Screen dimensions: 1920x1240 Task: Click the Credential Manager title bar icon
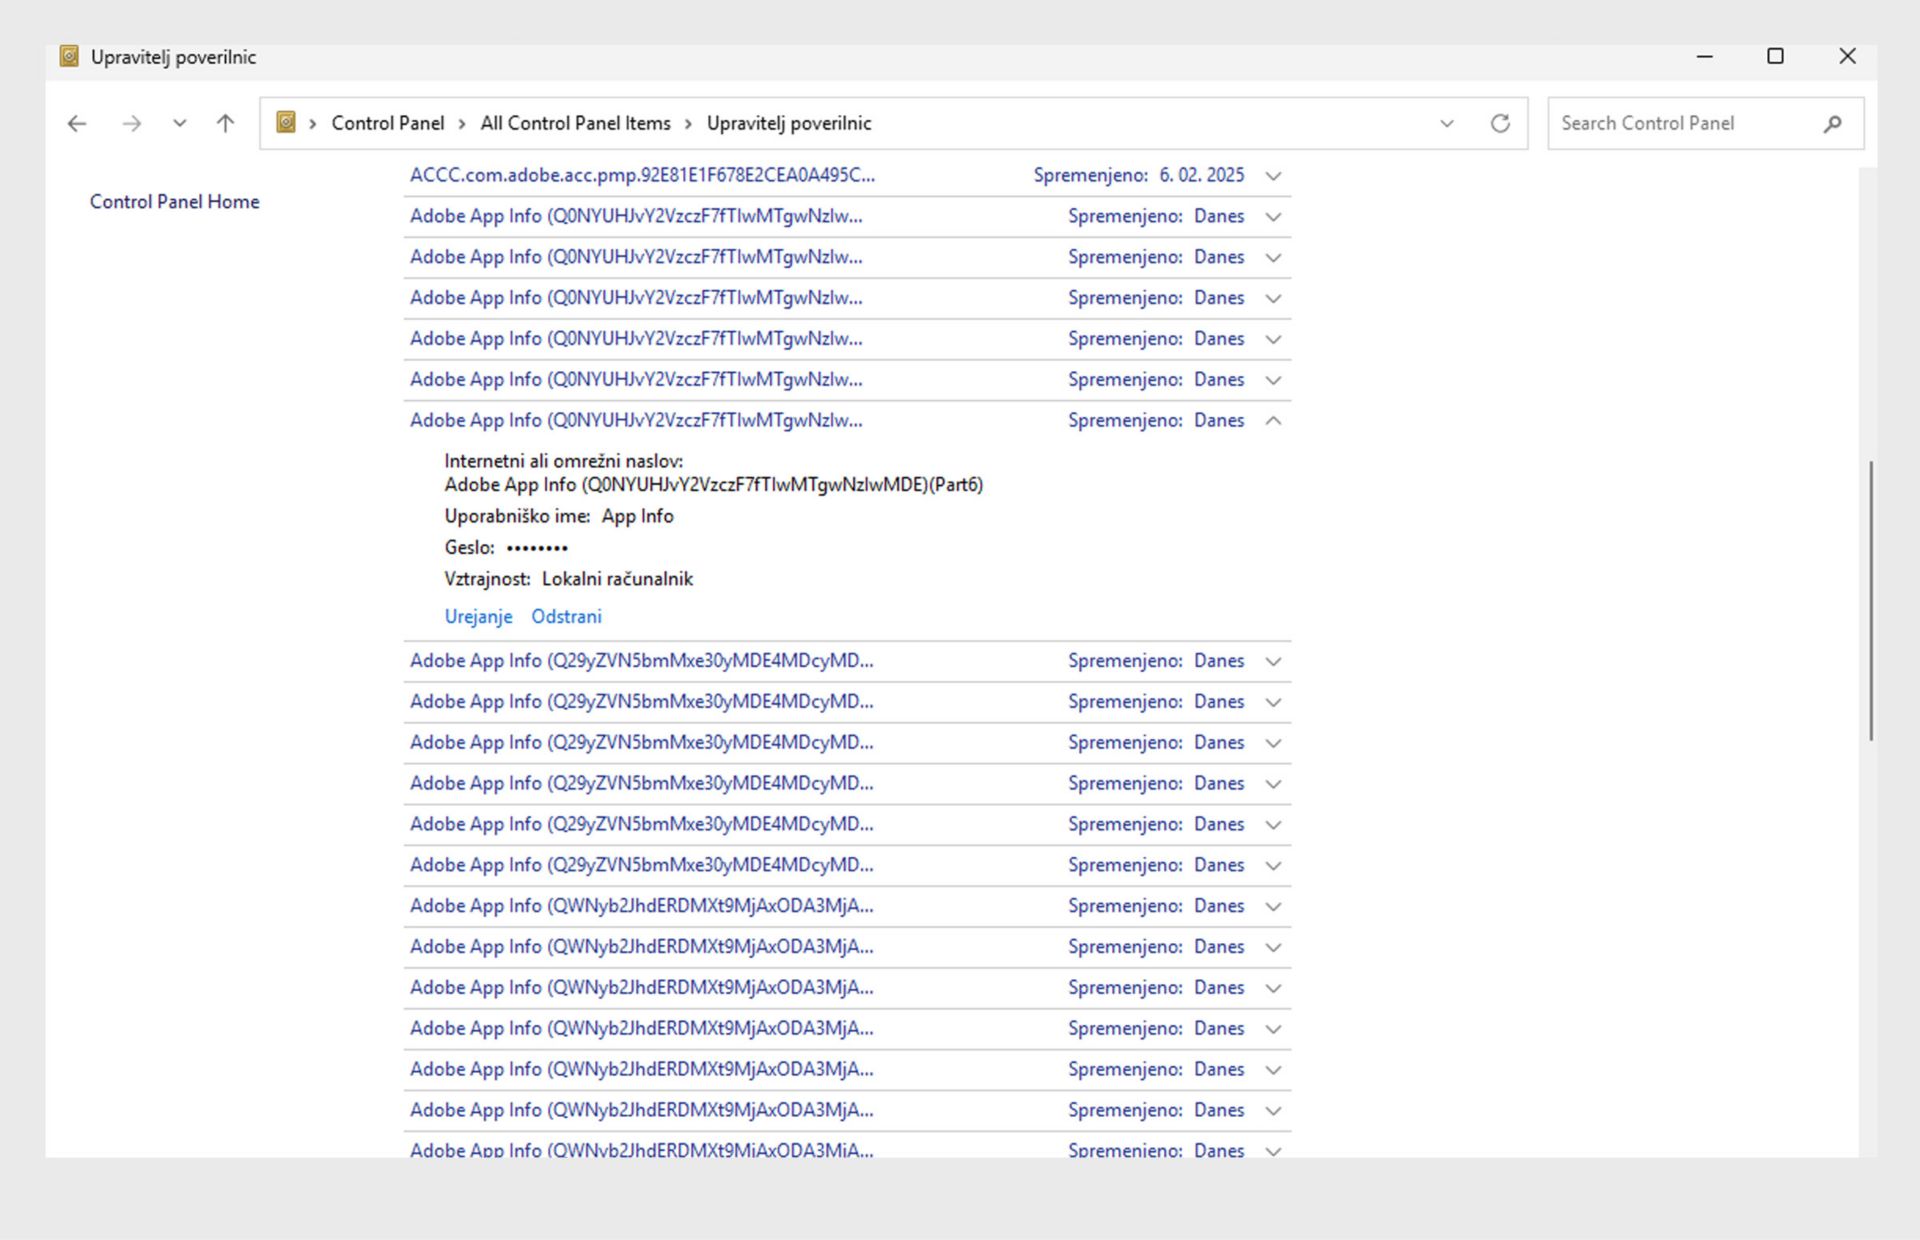(x=69, y=57)
